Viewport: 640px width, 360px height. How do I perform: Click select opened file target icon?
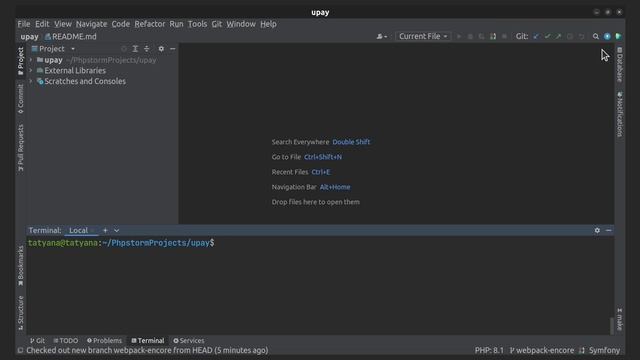coord(124,49)
